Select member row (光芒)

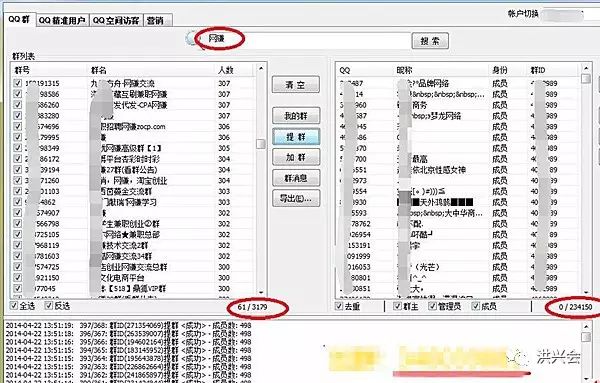[x=458, y=267]
